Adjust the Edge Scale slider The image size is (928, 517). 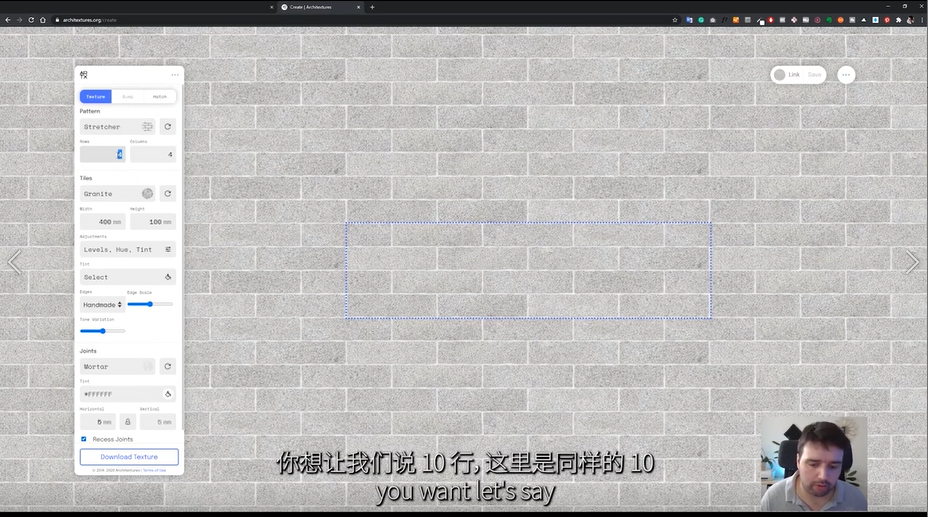150,304
